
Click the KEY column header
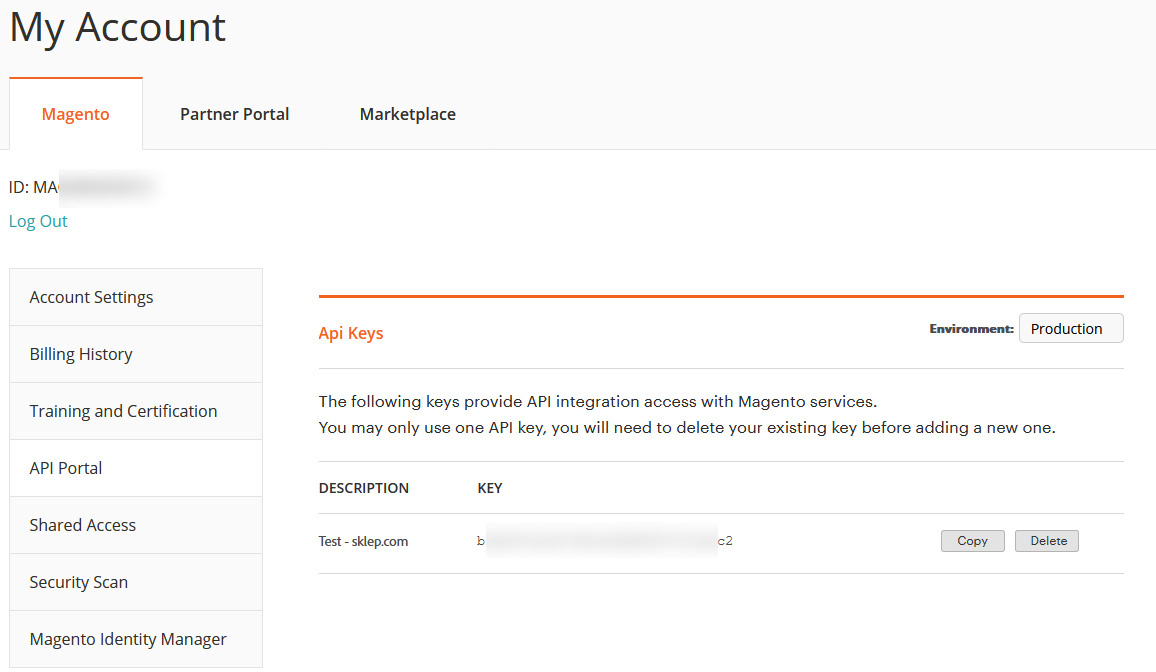point(490,488)
